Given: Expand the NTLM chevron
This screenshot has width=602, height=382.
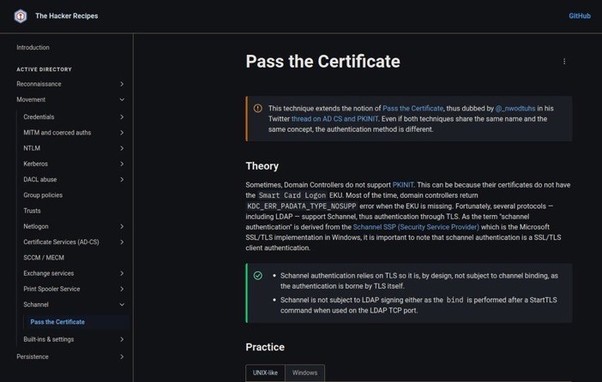Looking at the screenshot, I should pos(122,148).
